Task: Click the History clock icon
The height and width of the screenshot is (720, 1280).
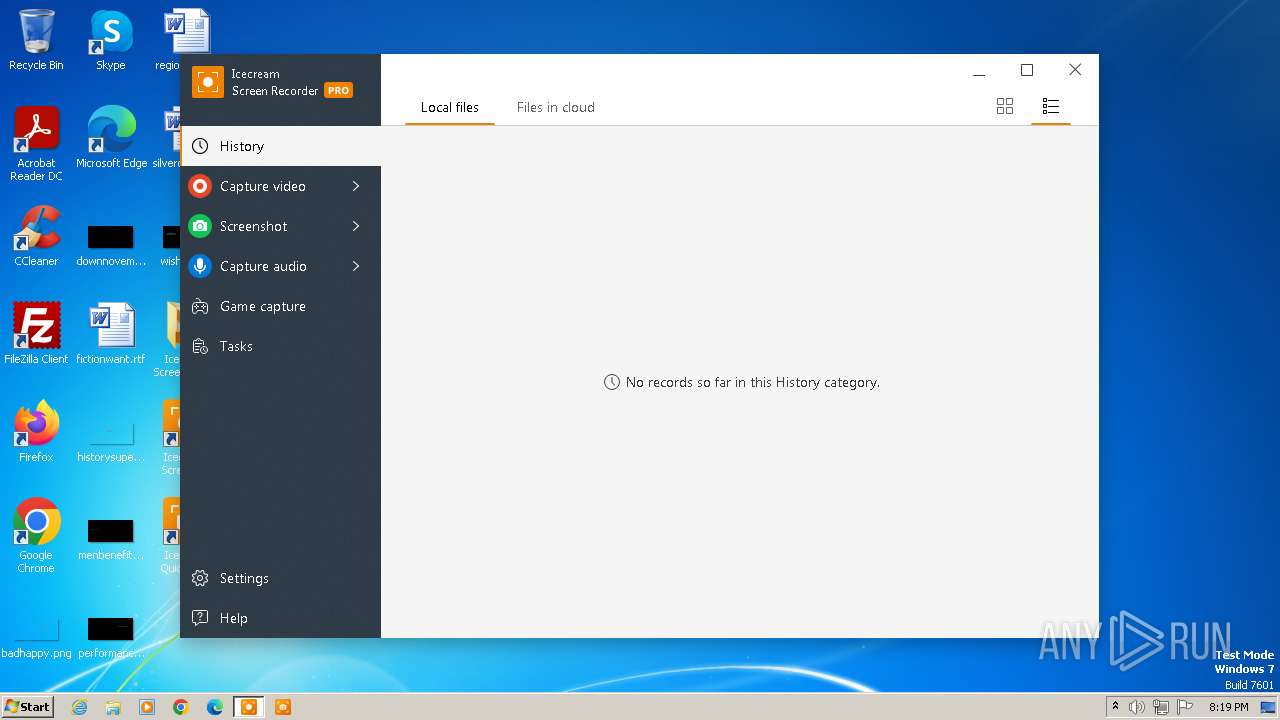Action: click(200, 146)
